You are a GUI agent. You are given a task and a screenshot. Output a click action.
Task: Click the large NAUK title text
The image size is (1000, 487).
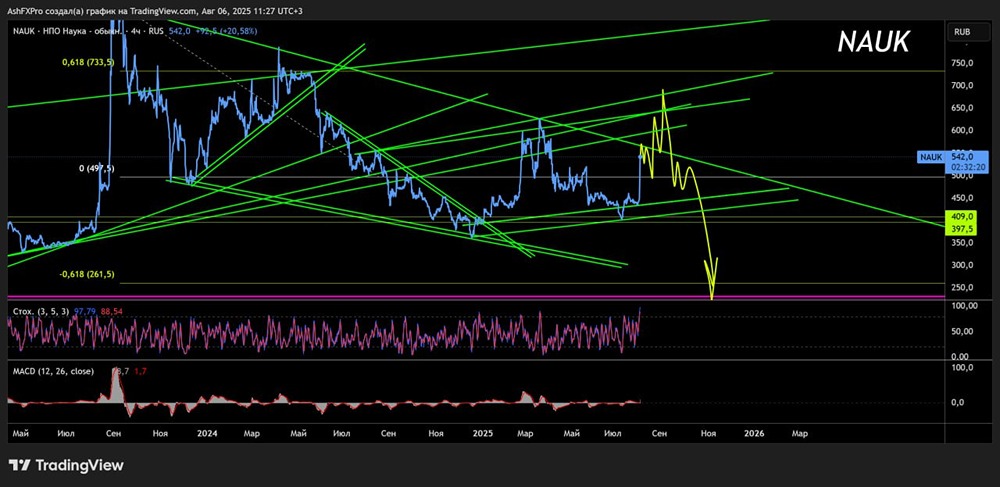click(874, 42)
